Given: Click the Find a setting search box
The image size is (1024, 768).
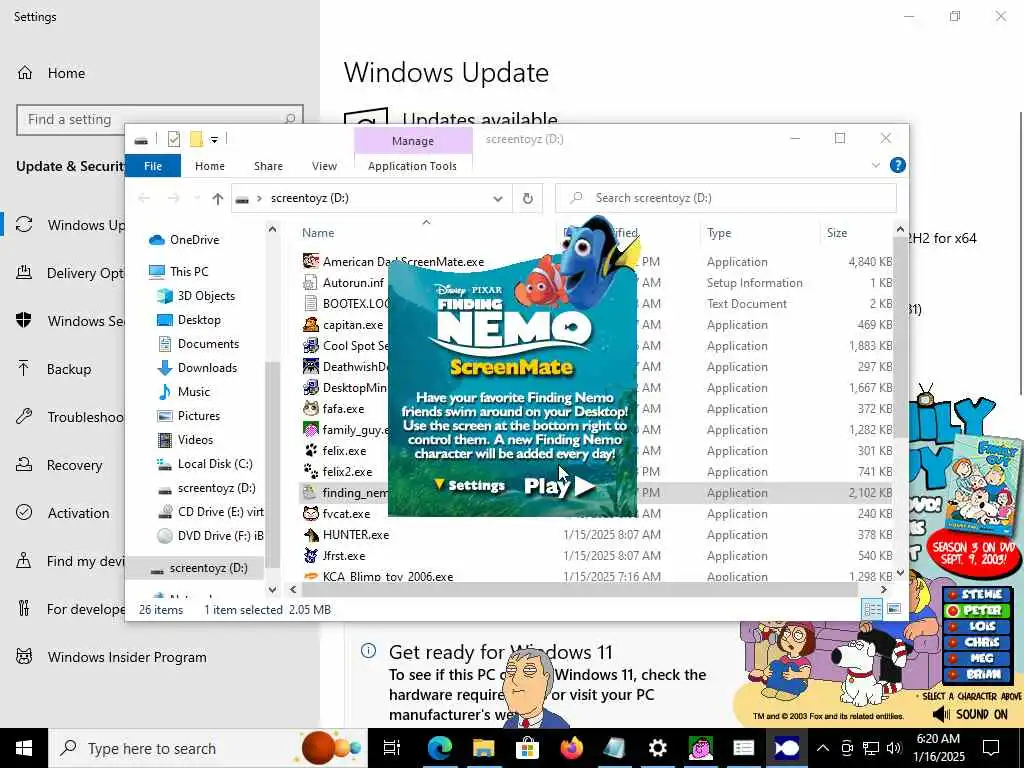Looking at the screenshot, I should (160, 120).
